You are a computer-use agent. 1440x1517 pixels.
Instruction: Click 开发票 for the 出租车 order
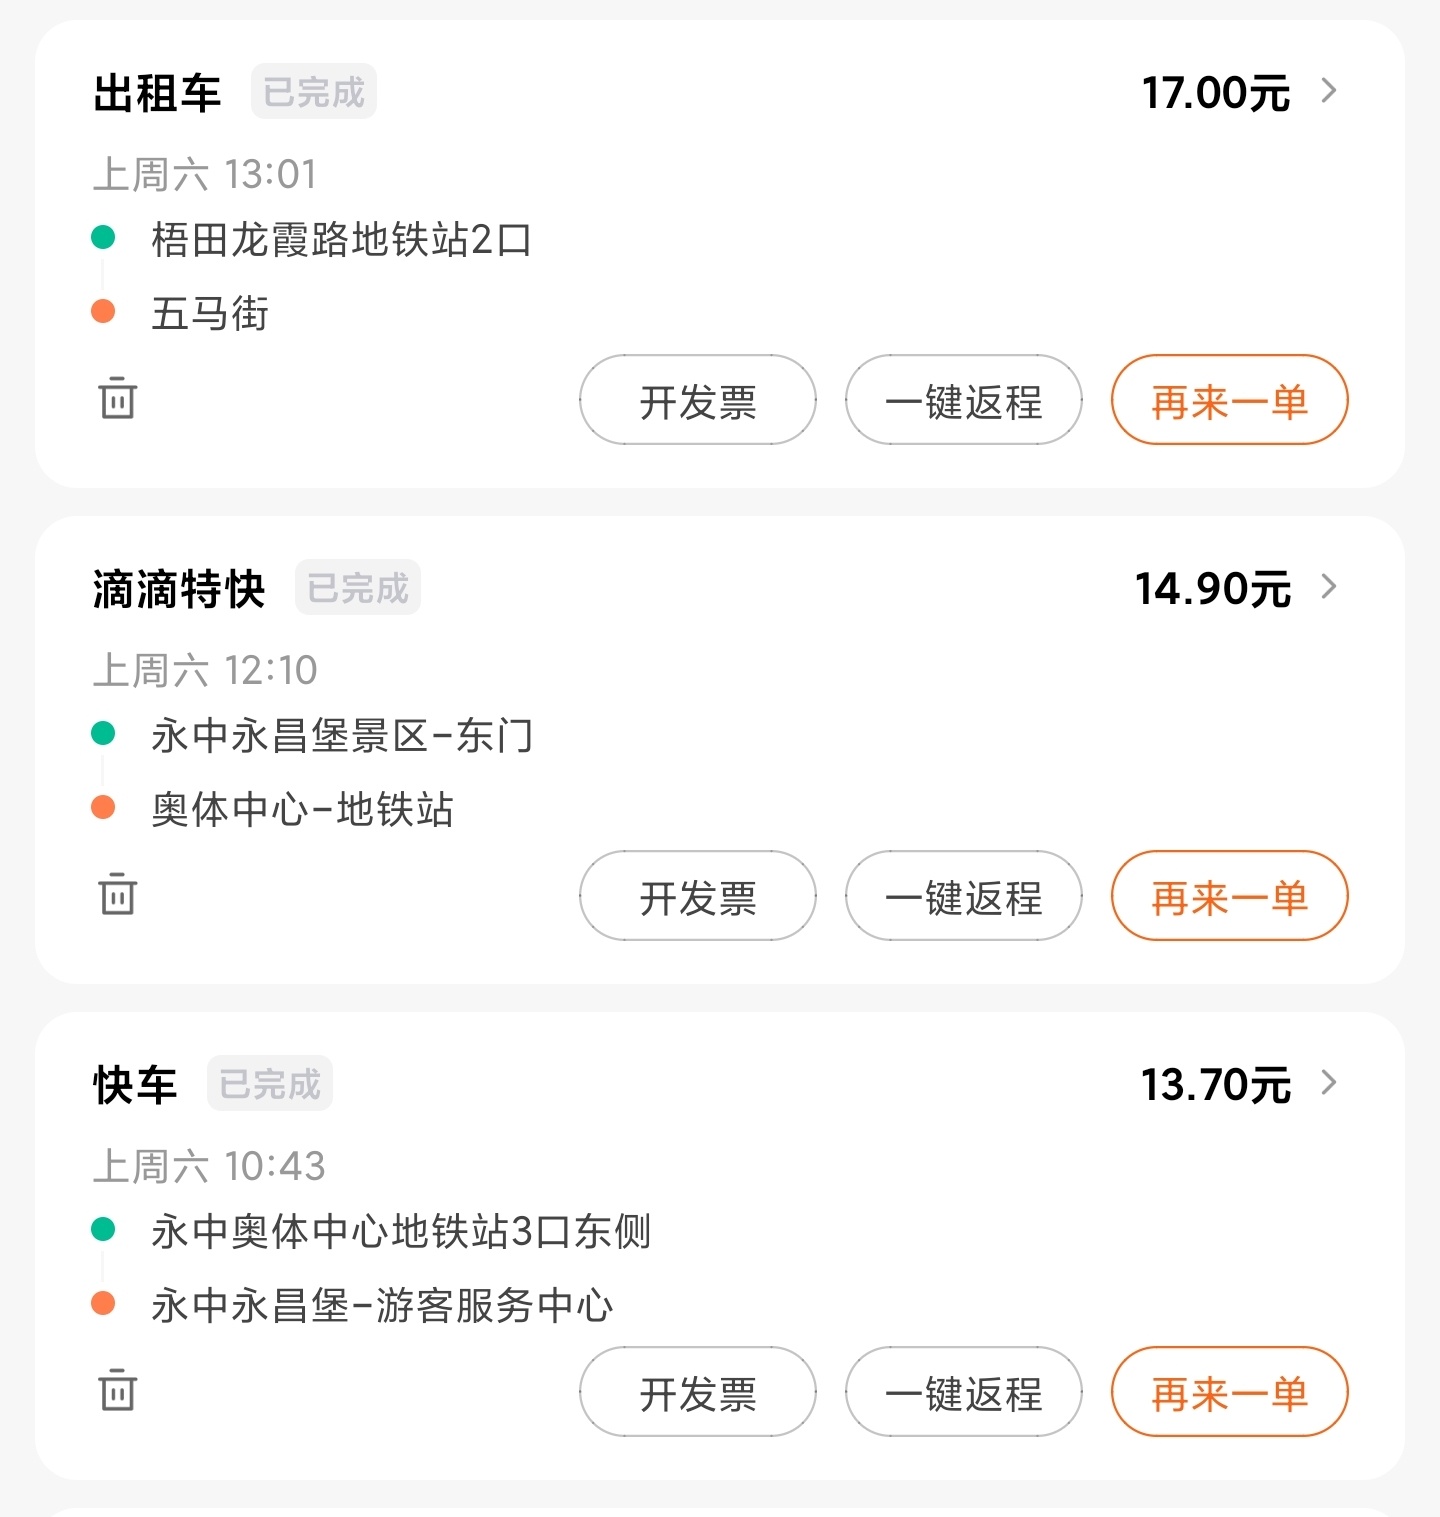coord(698,400)
